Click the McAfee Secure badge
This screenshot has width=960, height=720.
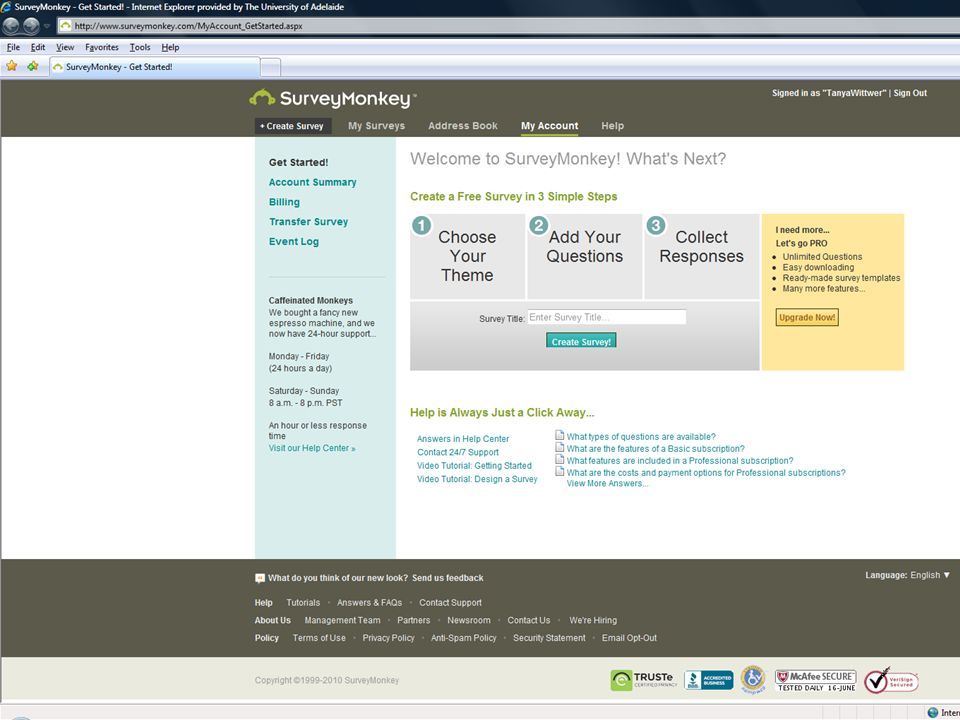816,680
